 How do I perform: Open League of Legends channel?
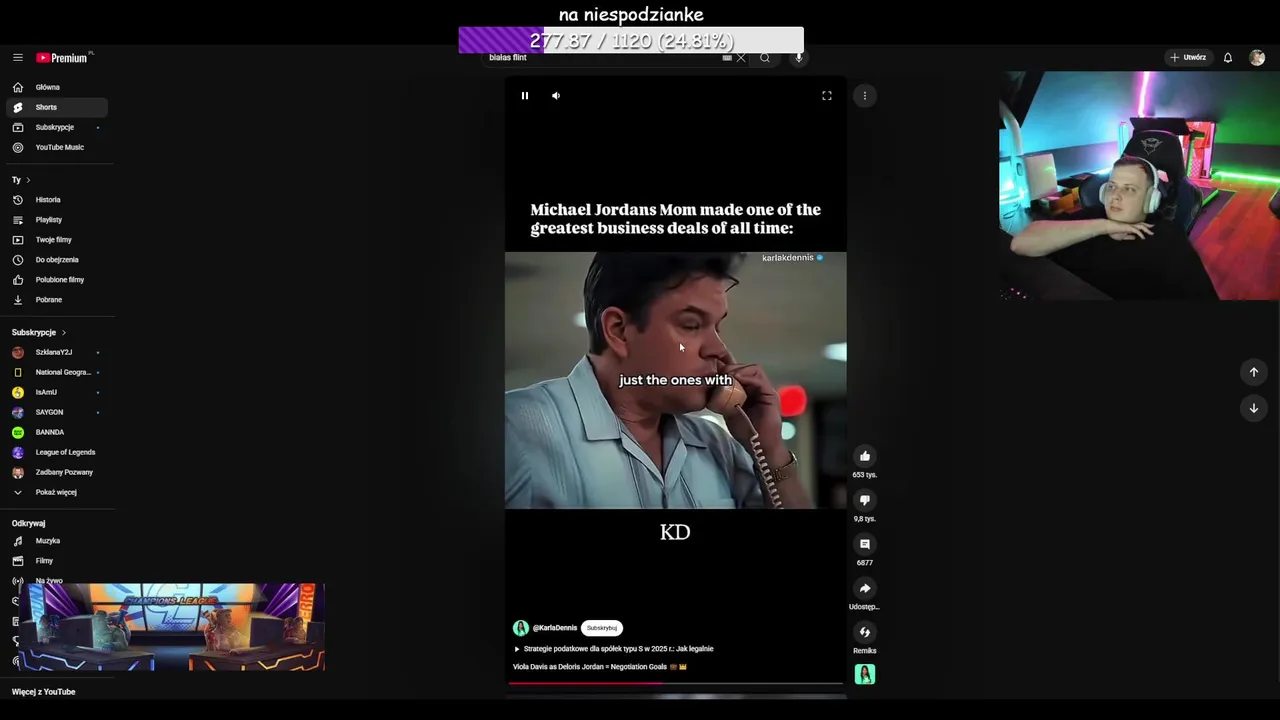tap(56, 452)
